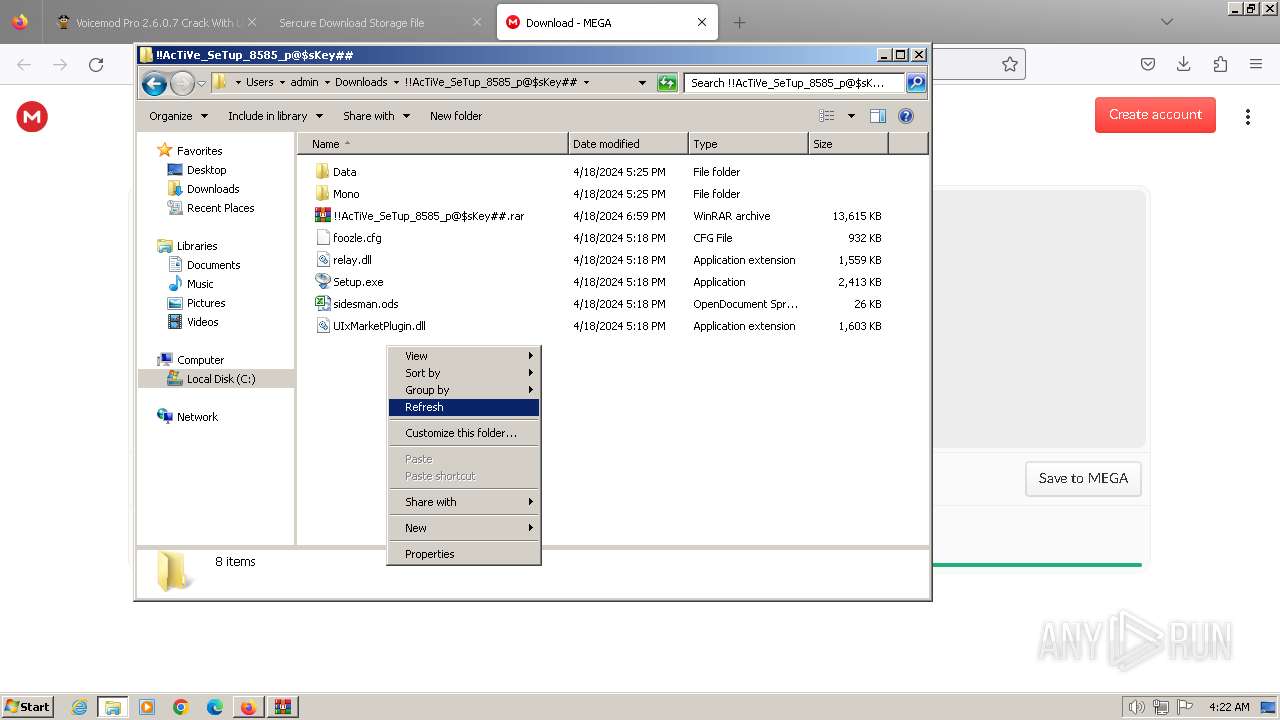
Task: Open a new Firefox tab
Action: pyautogui.click(x=739, y=22)
